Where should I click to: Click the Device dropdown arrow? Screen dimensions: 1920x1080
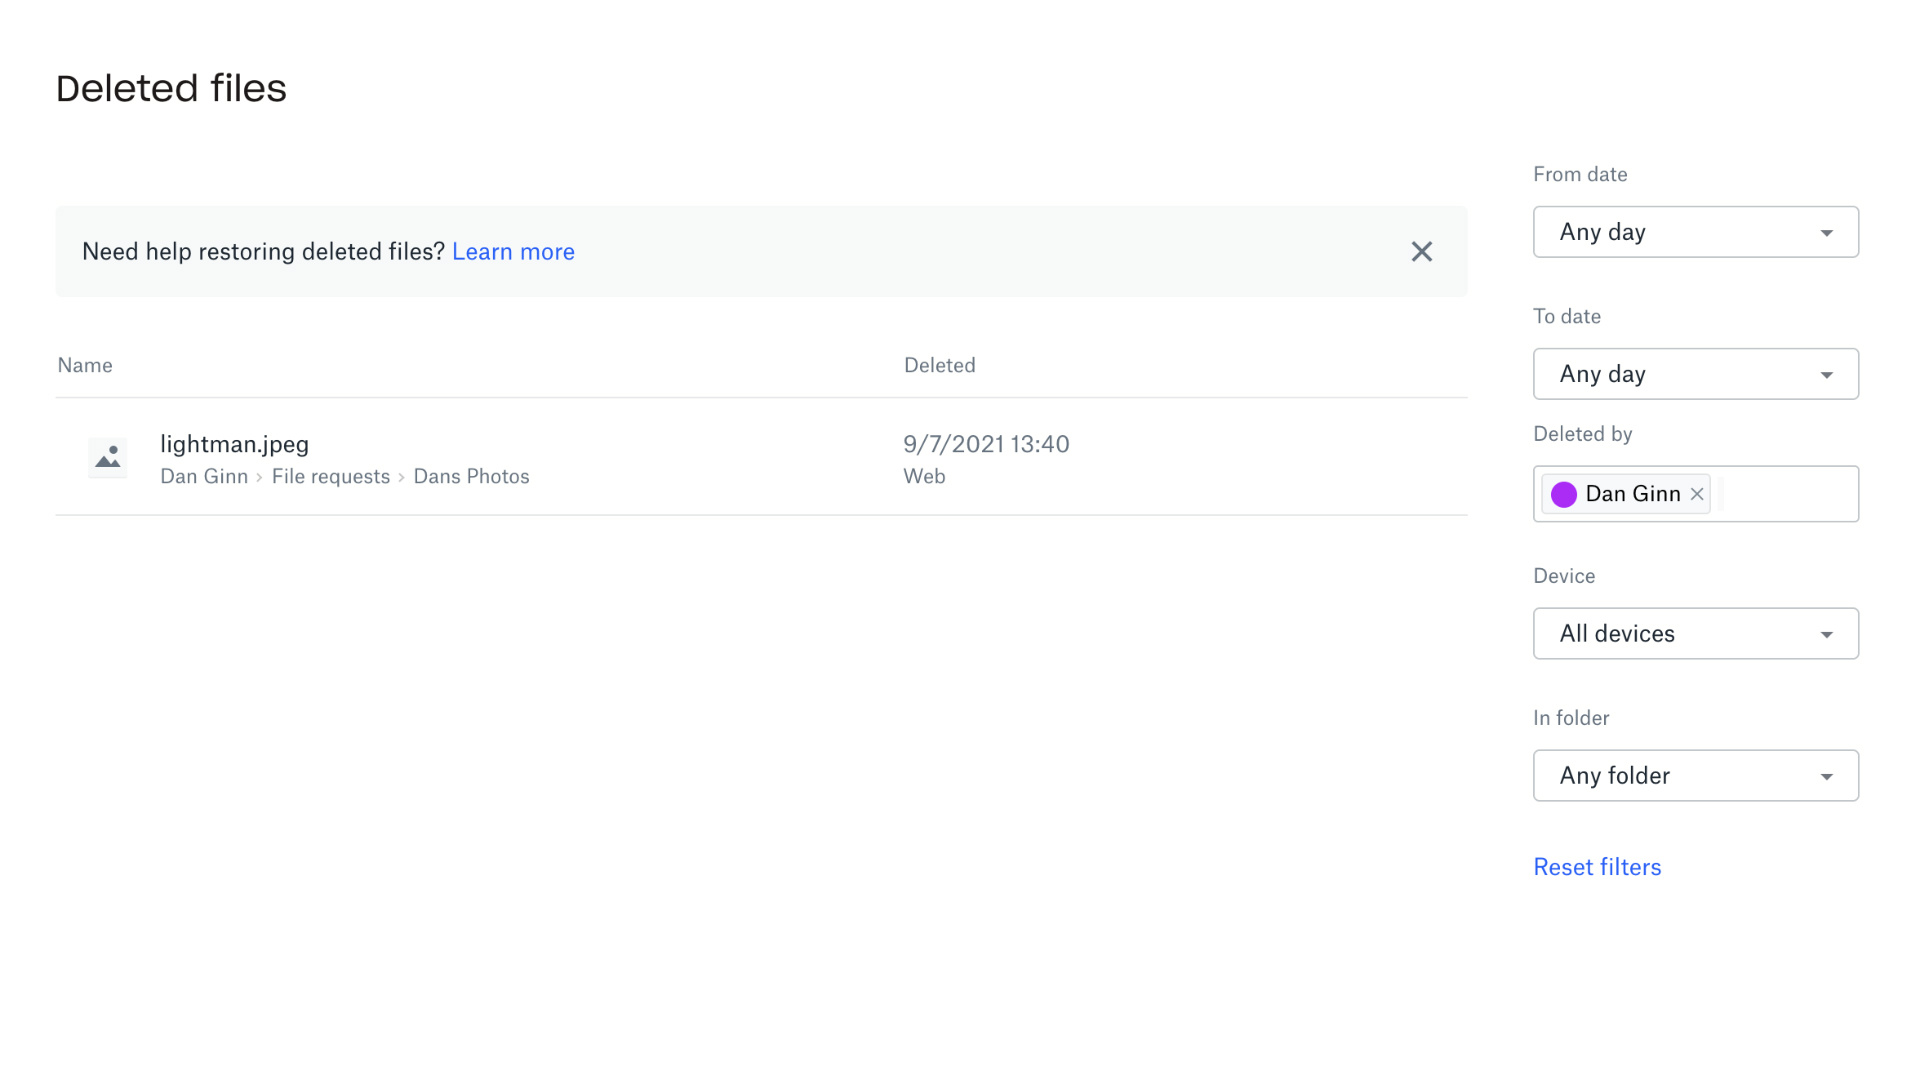click(1827, 633)
